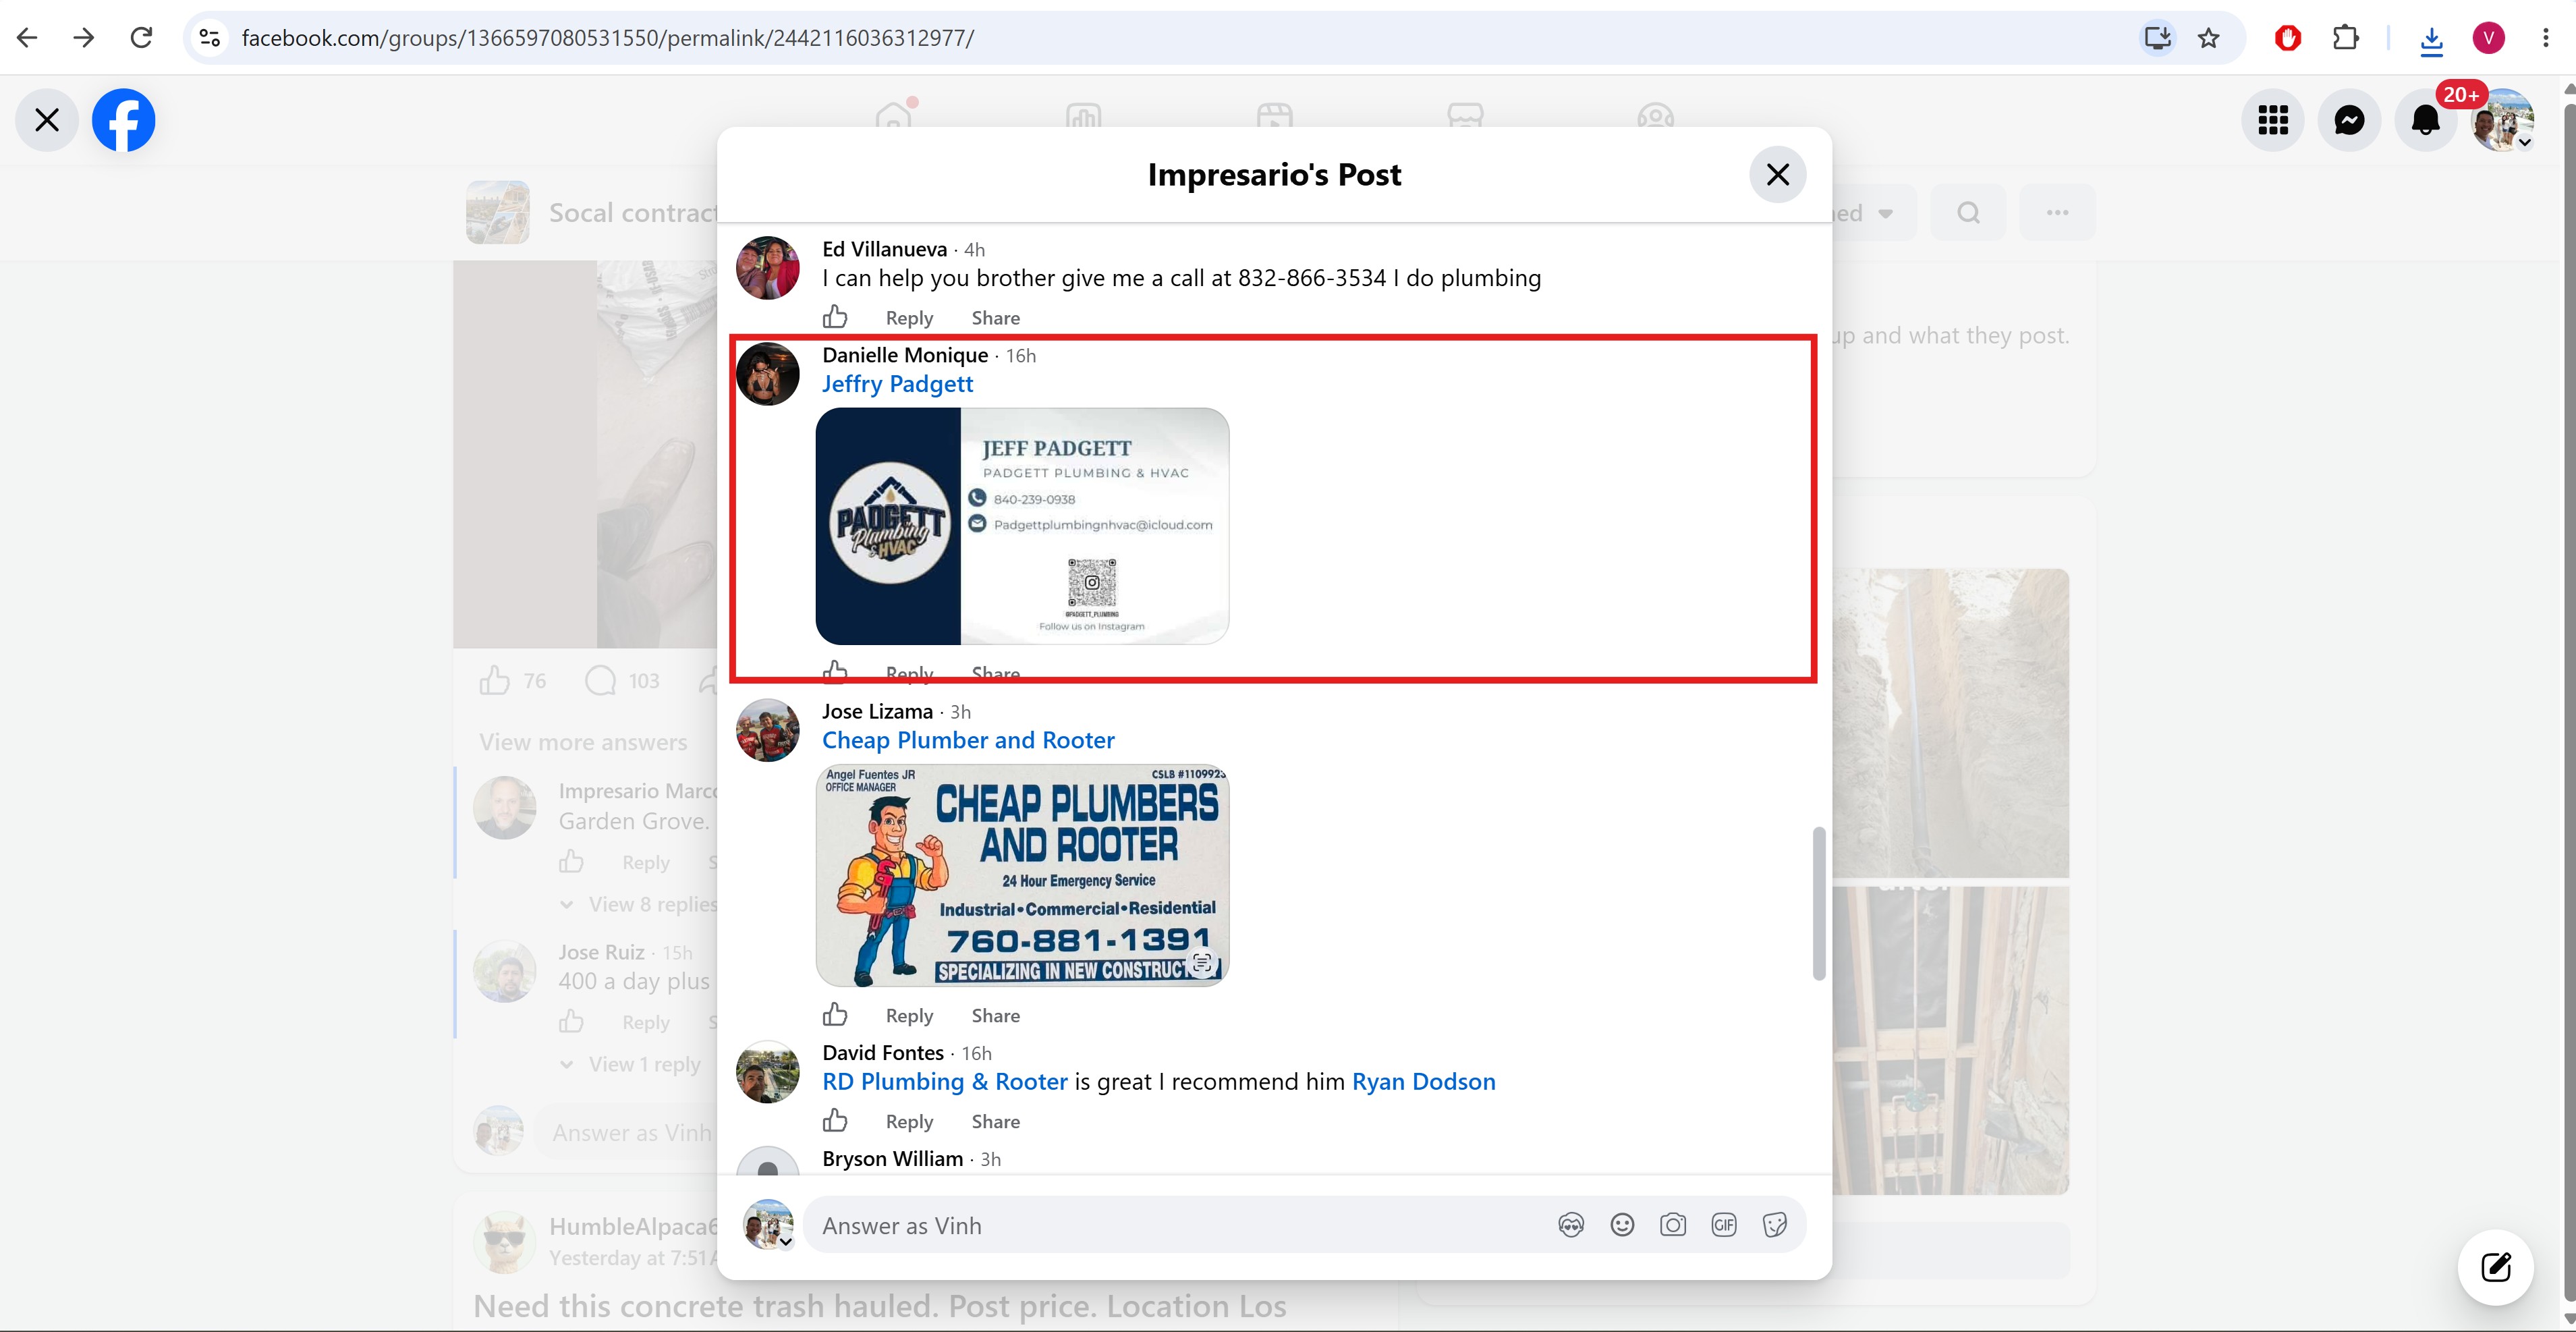This screenshot has width=2576, height=1332.
Task: Open notifications bell
Action: [x=2426, y=120]
